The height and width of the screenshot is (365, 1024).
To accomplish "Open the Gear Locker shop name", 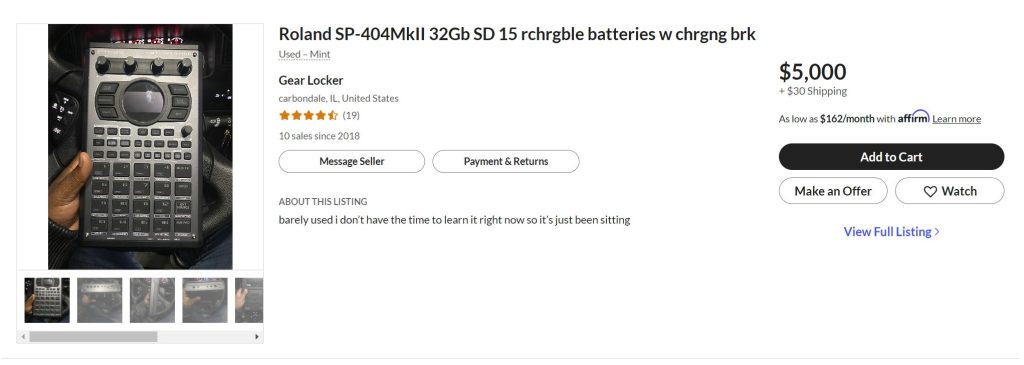I will (311, 80).
